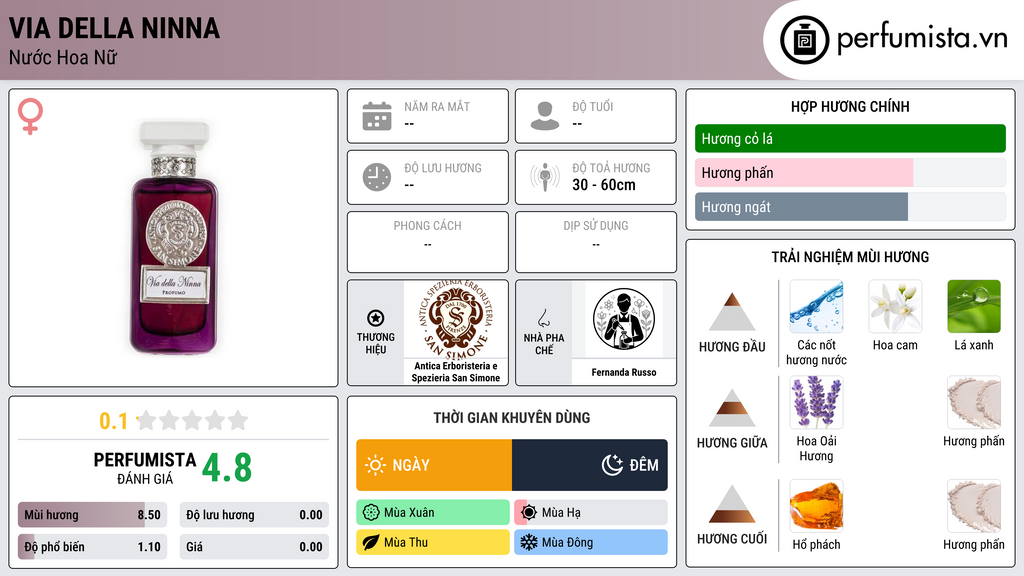This screenshot has height=576, width=1024.
Task: Click the Độ phổ biến 1.10 score bar
Action: click(93, 547)
